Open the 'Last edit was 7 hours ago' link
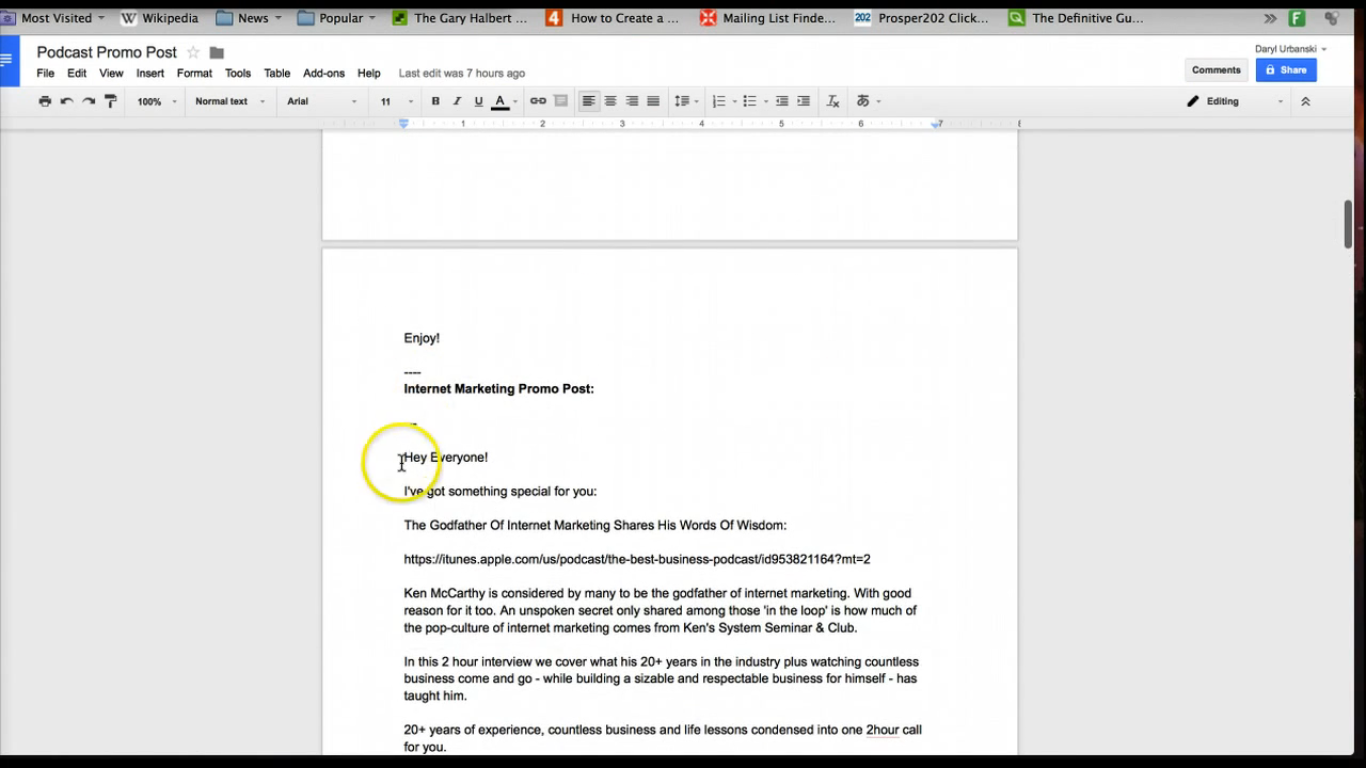Viewport: 1366px width, 768px height. (462, 73)
